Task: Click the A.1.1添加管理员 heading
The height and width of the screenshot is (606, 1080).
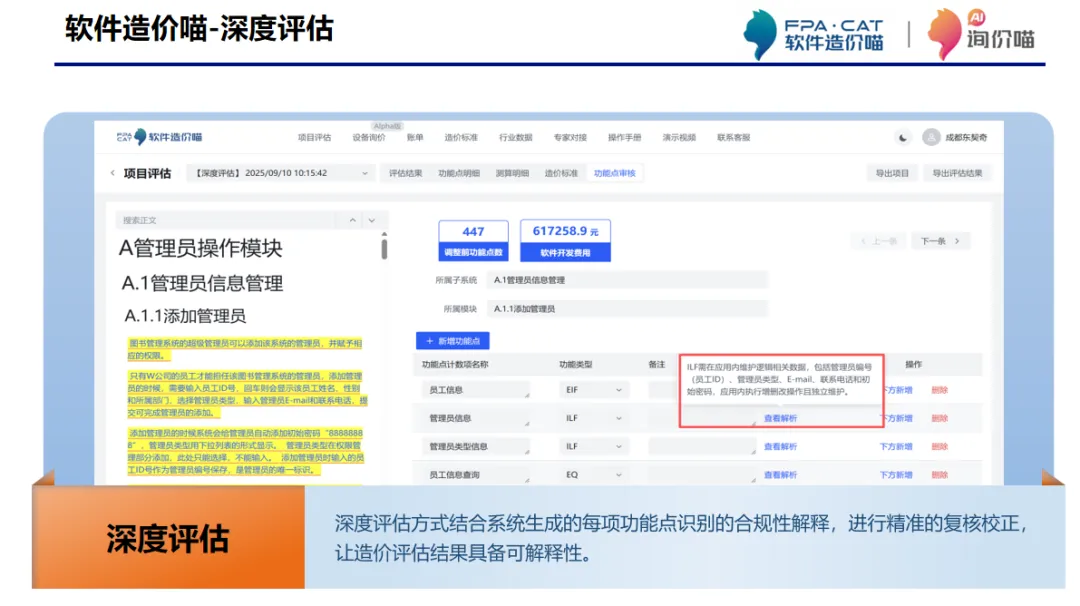Action: (185, 316)
